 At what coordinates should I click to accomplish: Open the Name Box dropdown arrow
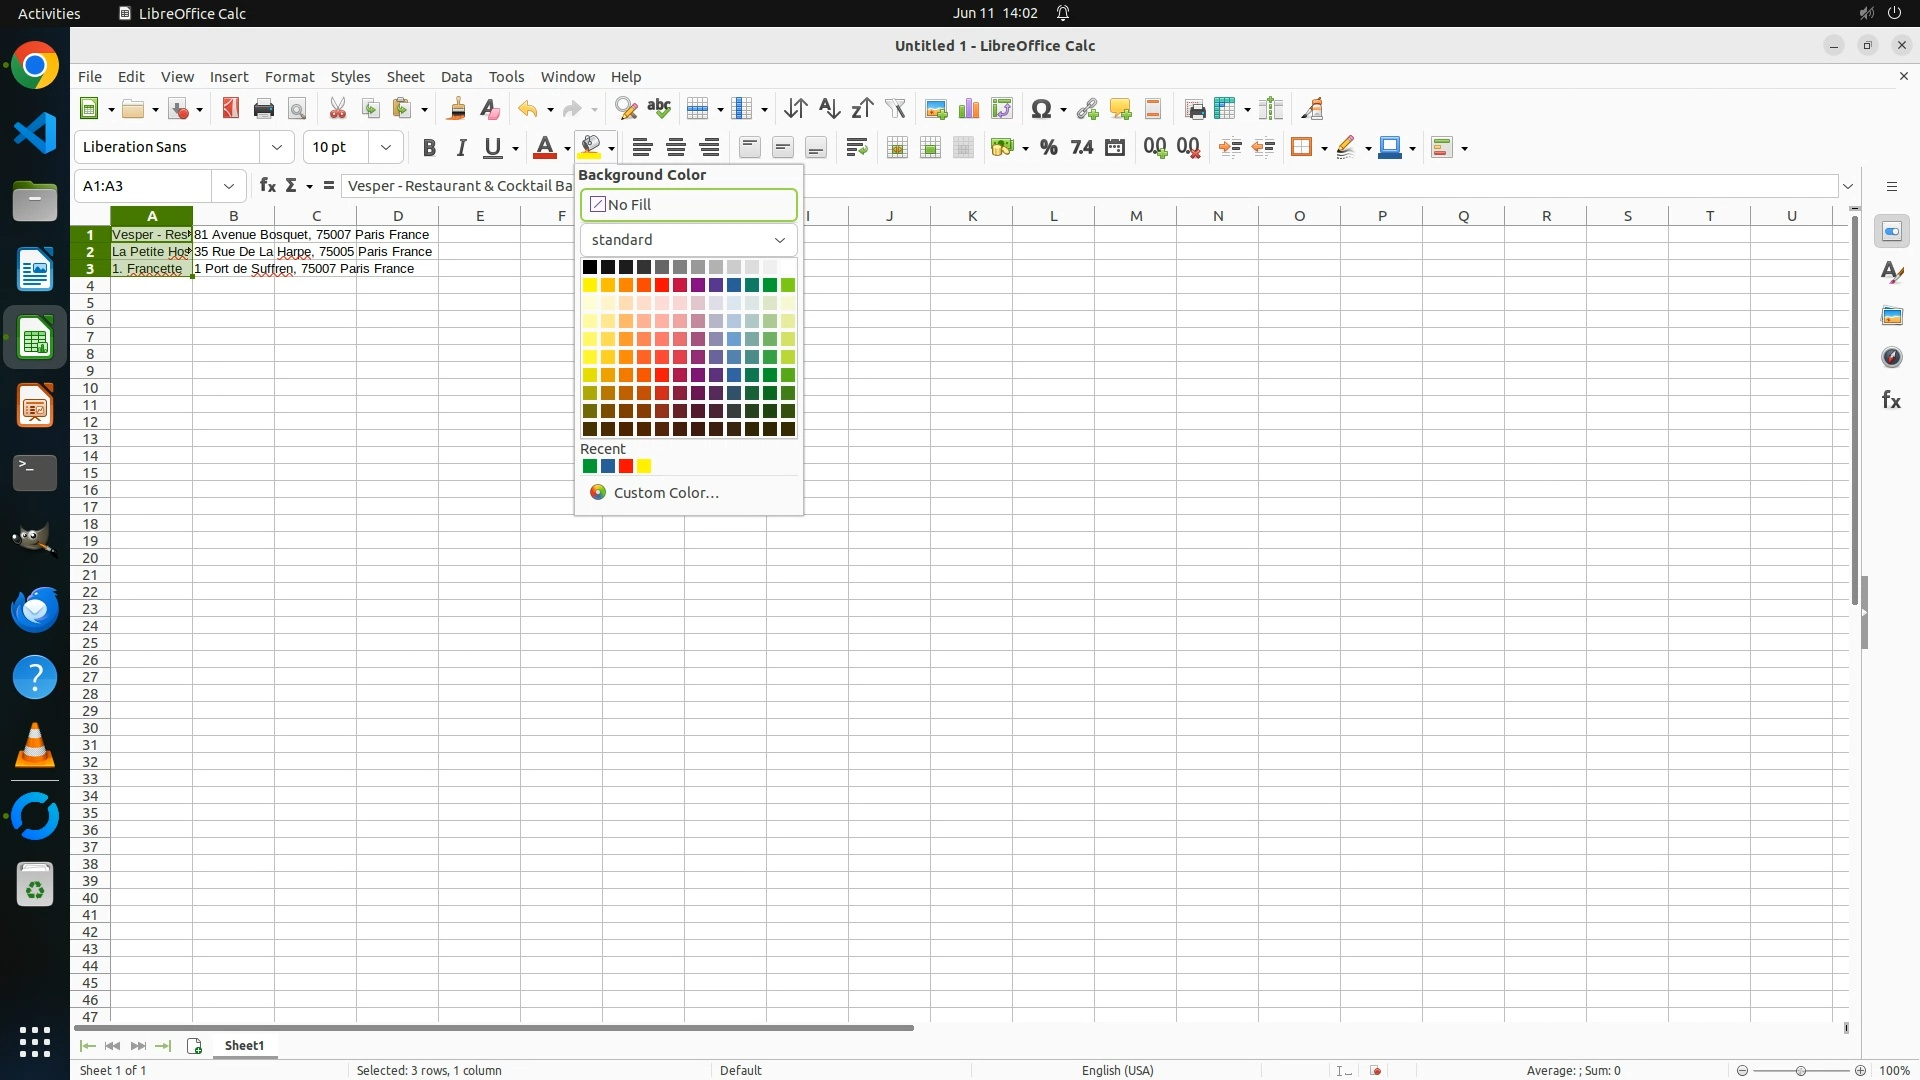coord(229,186)
